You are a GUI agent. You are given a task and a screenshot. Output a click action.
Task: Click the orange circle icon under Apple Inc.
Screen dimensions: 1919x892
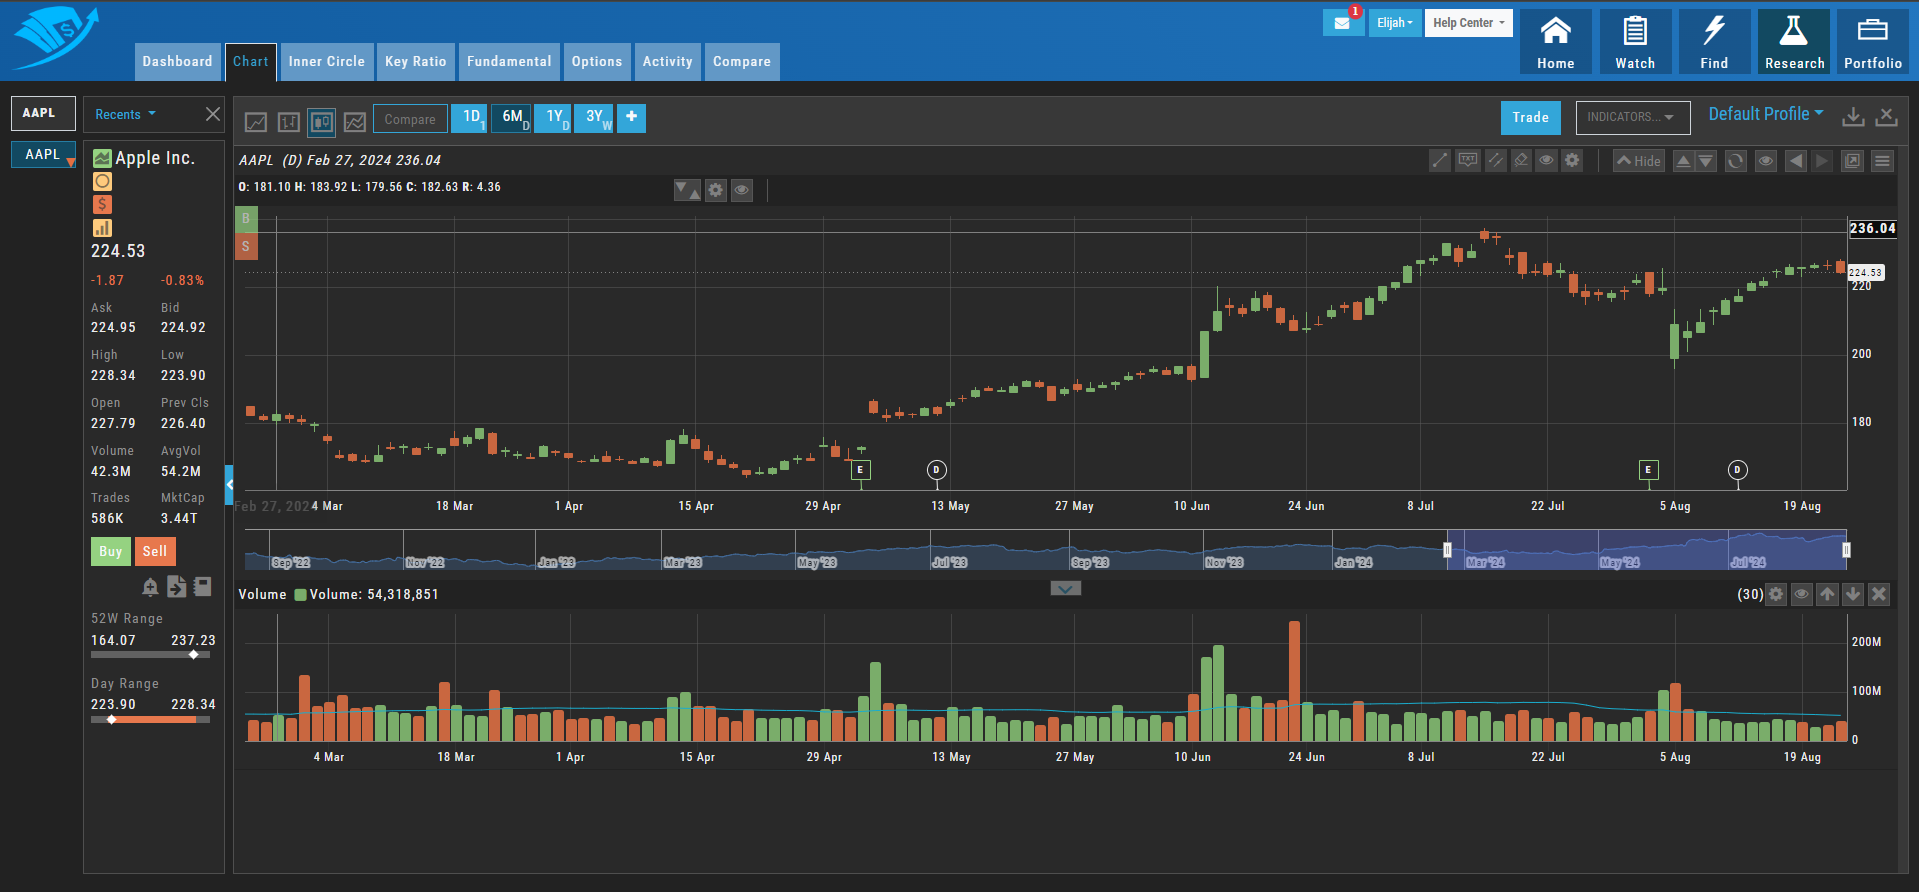pyautogui.click(x=102, y=182)
